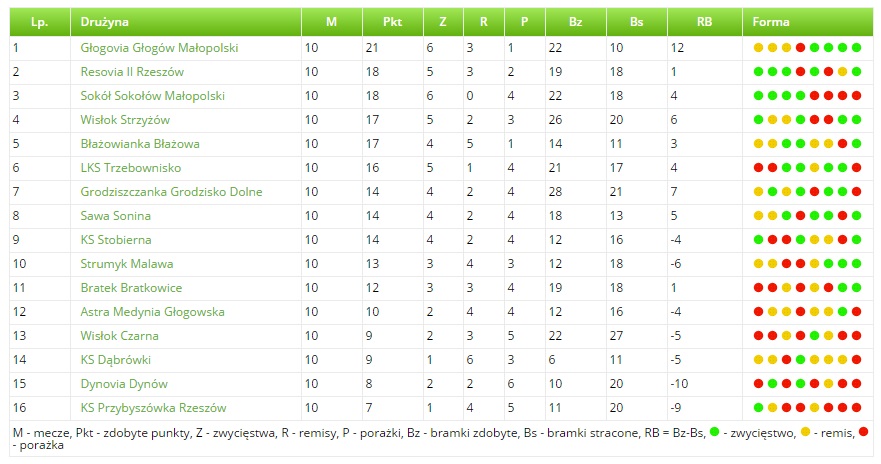This screenshot has width=881, height=464.
Task: Select the green form dot for KS Przybyszówka
Action: click(758, 408)
